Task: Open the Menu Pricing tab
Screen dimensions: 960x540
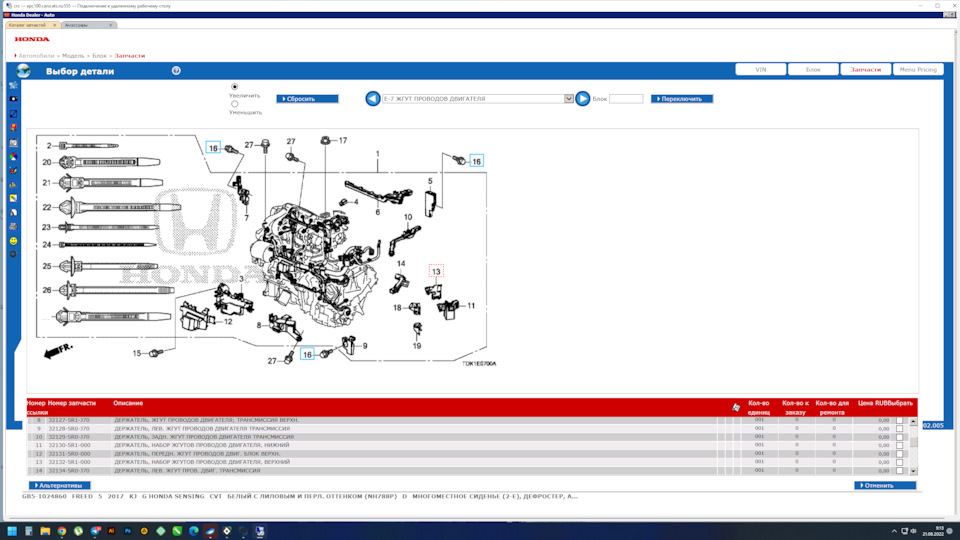Action: (918, 70)
